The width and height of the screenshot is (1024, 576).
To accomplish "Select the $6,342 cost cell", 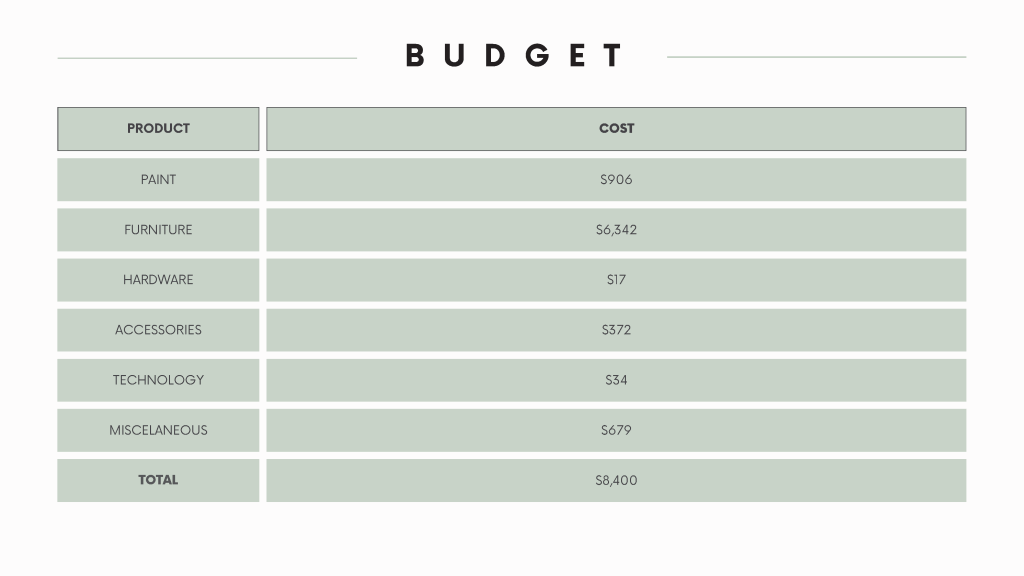I will click(x=616, y=230).
